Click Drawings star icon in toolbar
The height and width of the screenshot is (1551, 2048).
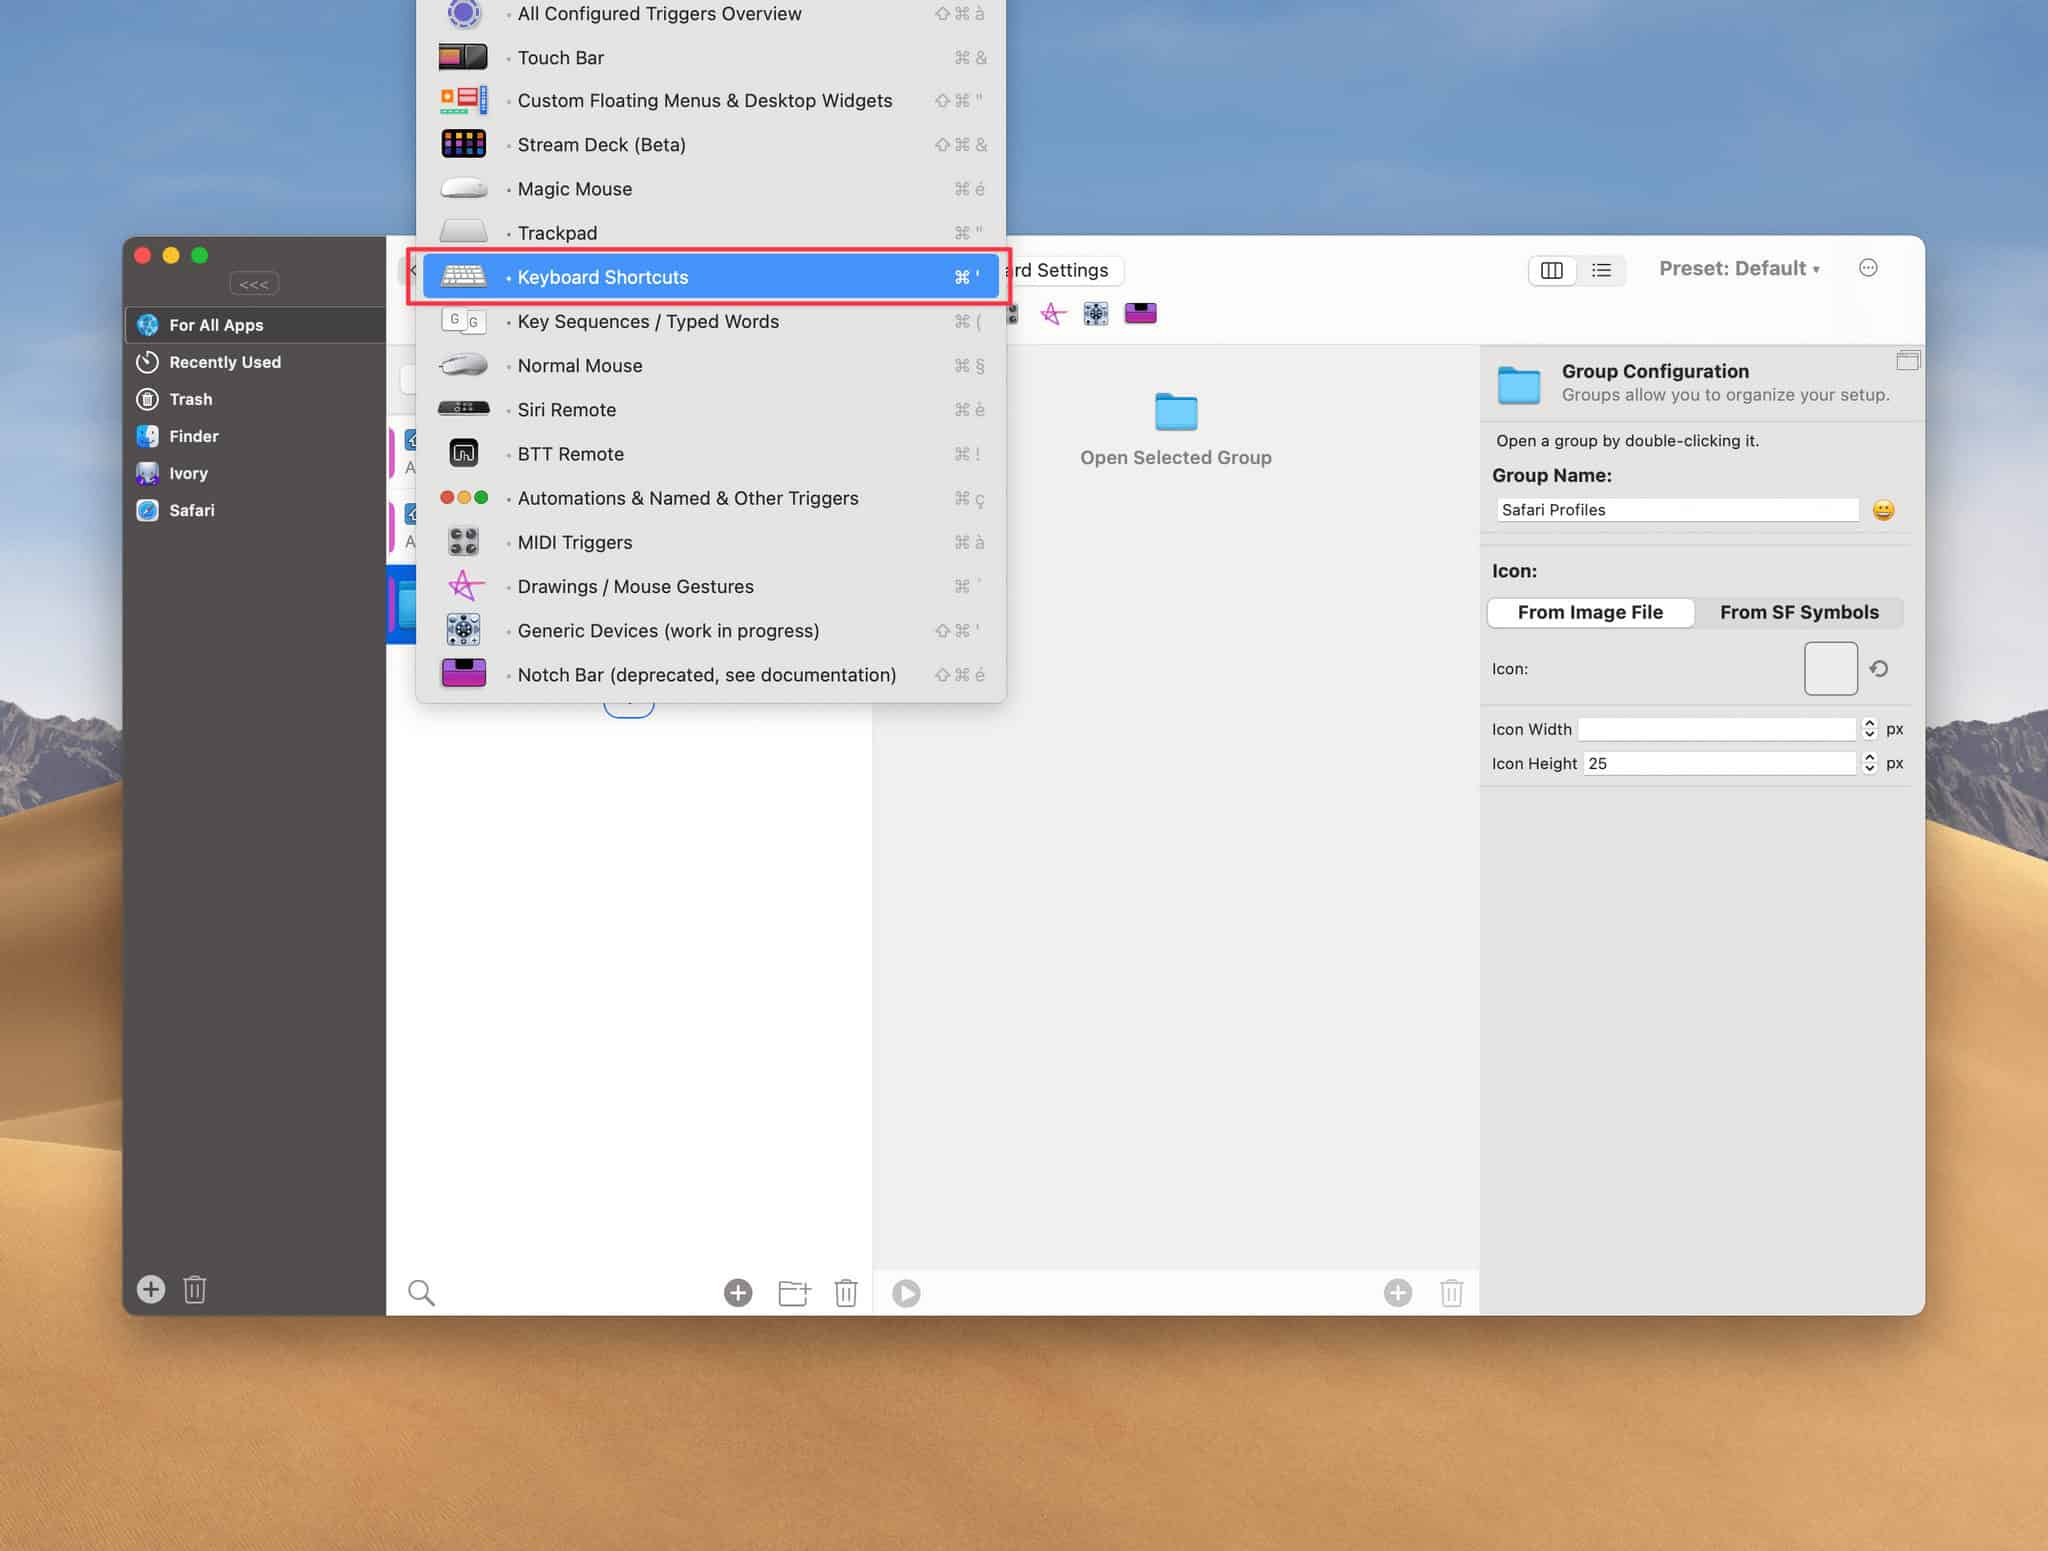1053,314
